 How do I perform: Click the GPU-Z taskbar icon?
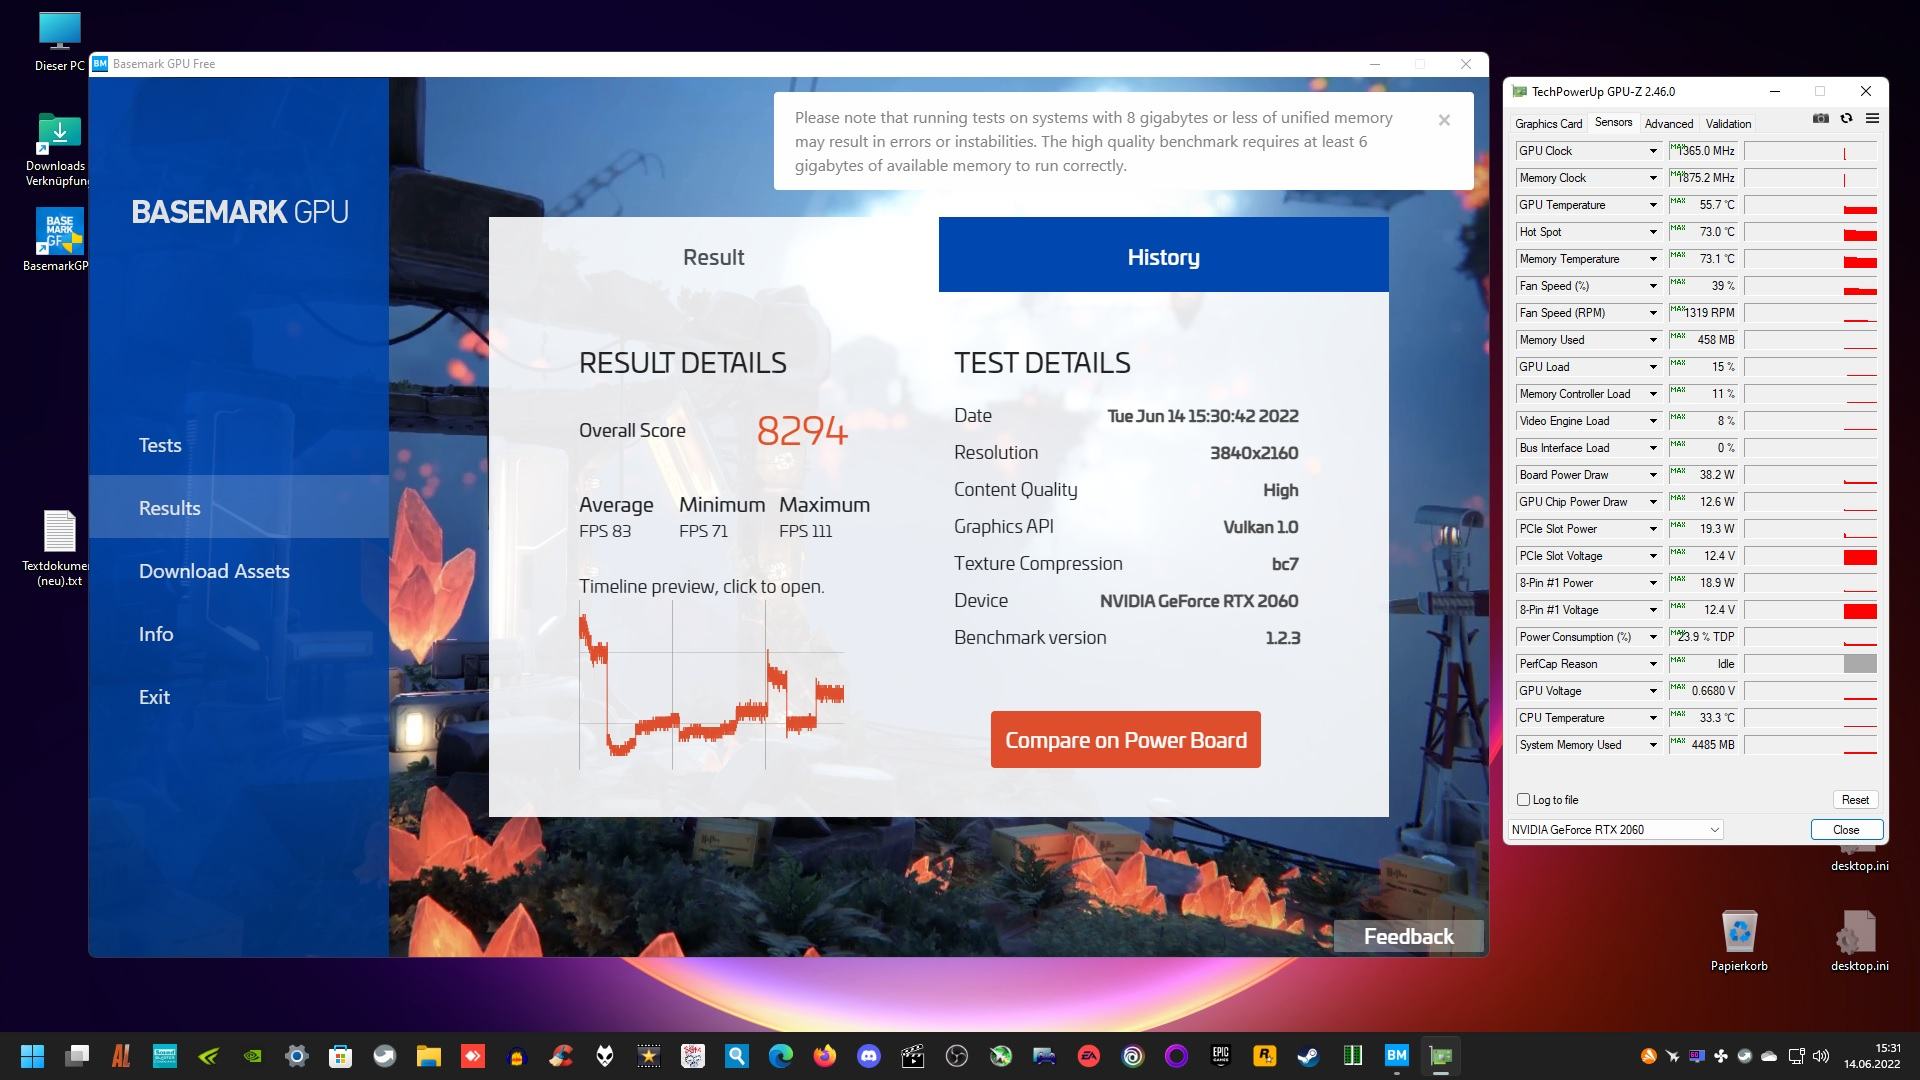[x=1440, y=1056]
